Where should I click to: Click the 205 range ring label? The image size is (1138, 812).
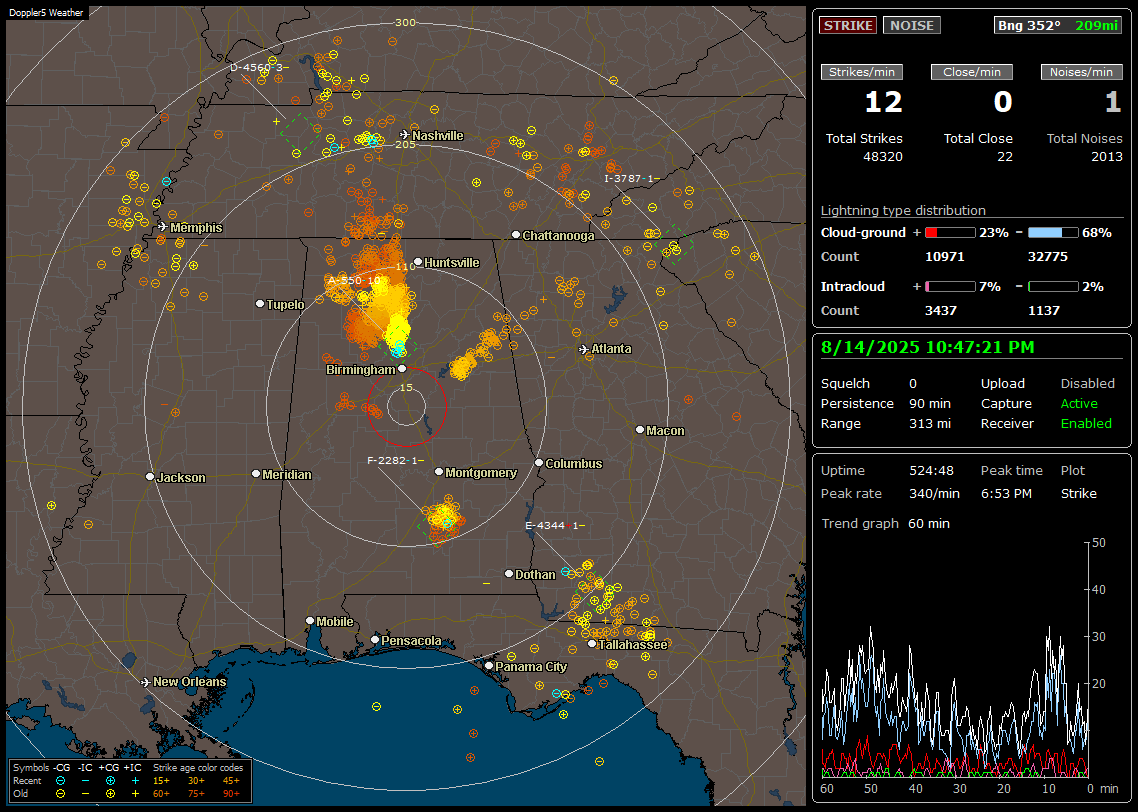405,144
